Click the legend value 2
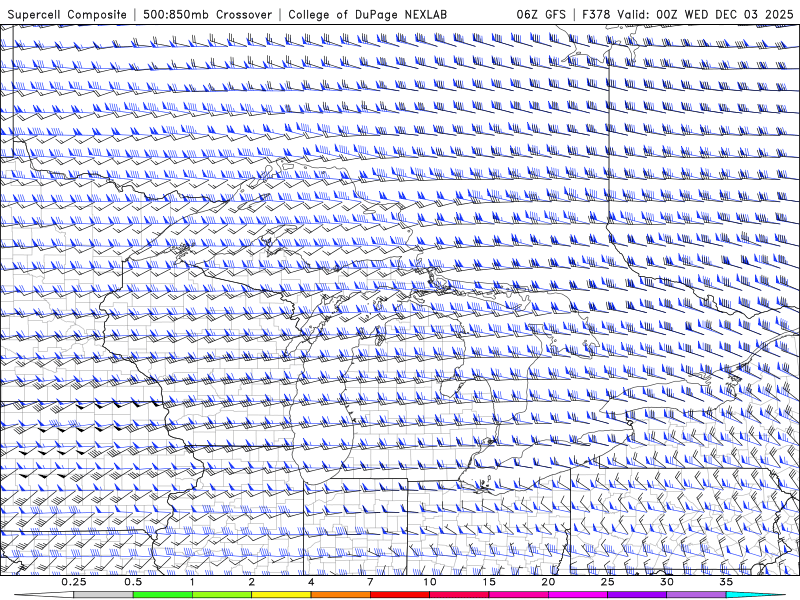Screen dimensions: 800x600 pyautogui.click(x=252, y=582)
